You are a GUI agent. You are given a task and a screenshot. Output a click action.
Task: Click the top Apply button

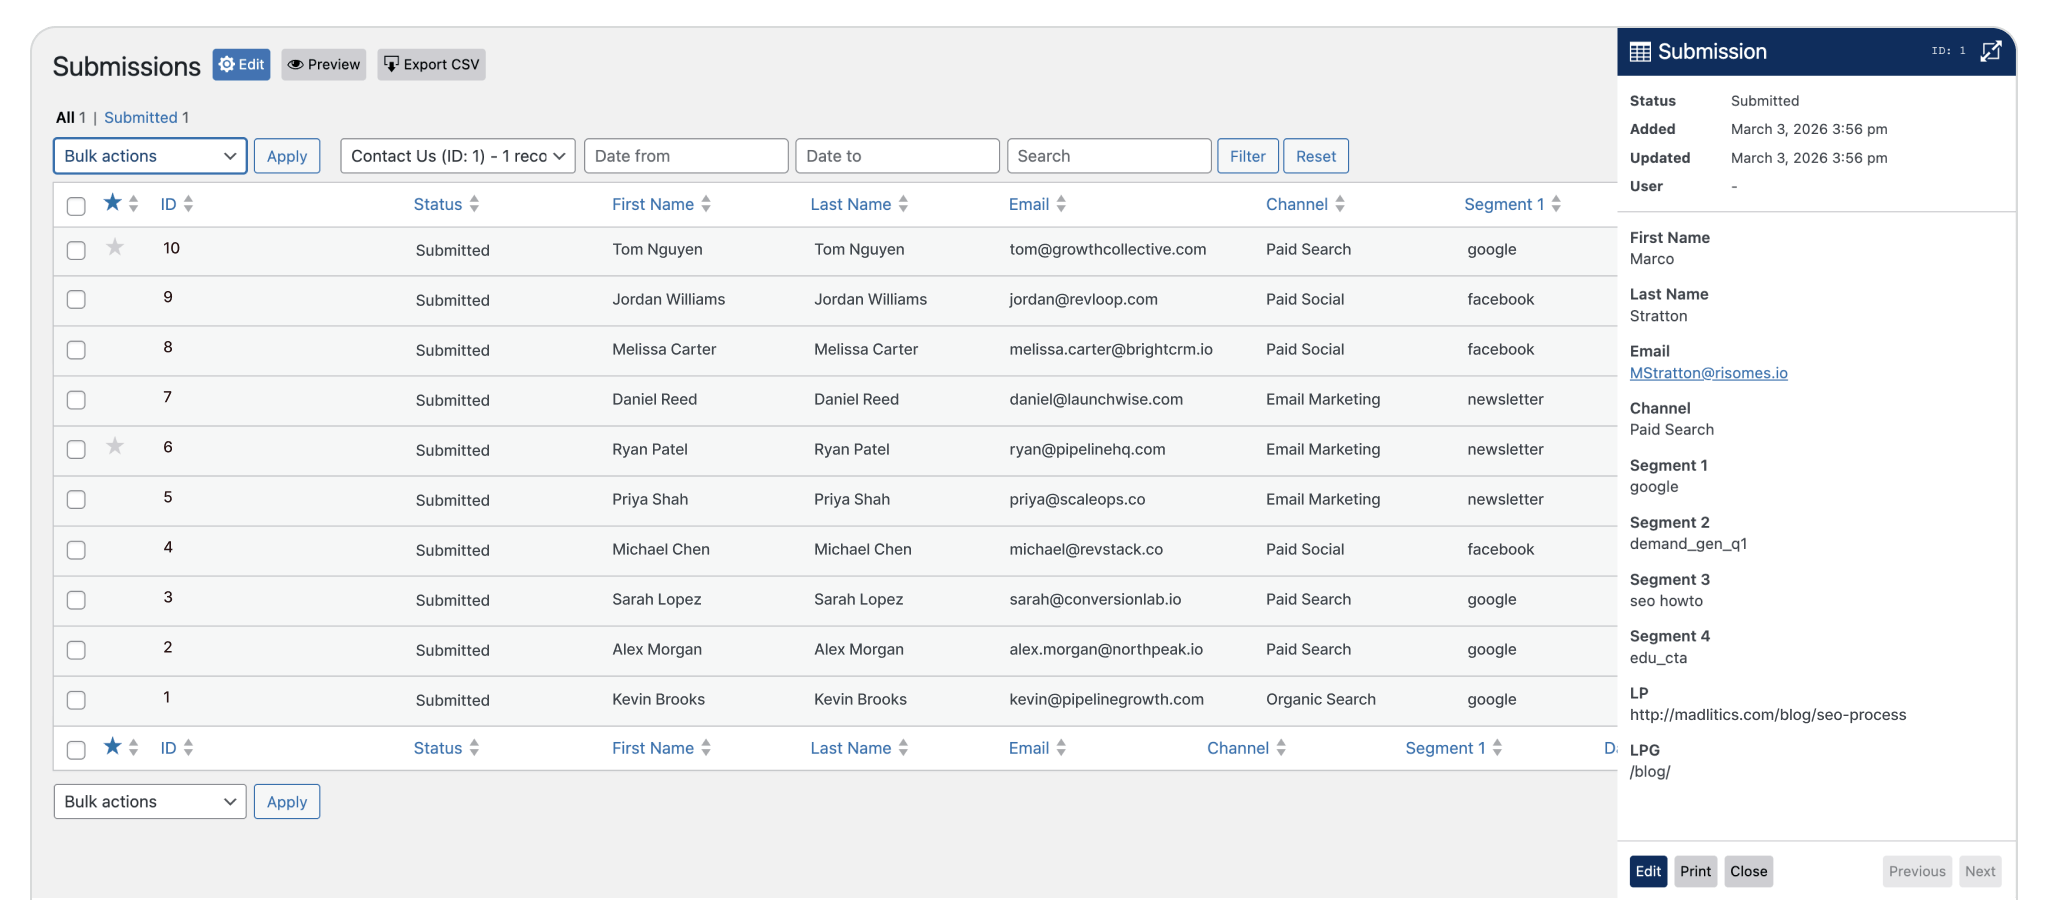pos(287,156)
